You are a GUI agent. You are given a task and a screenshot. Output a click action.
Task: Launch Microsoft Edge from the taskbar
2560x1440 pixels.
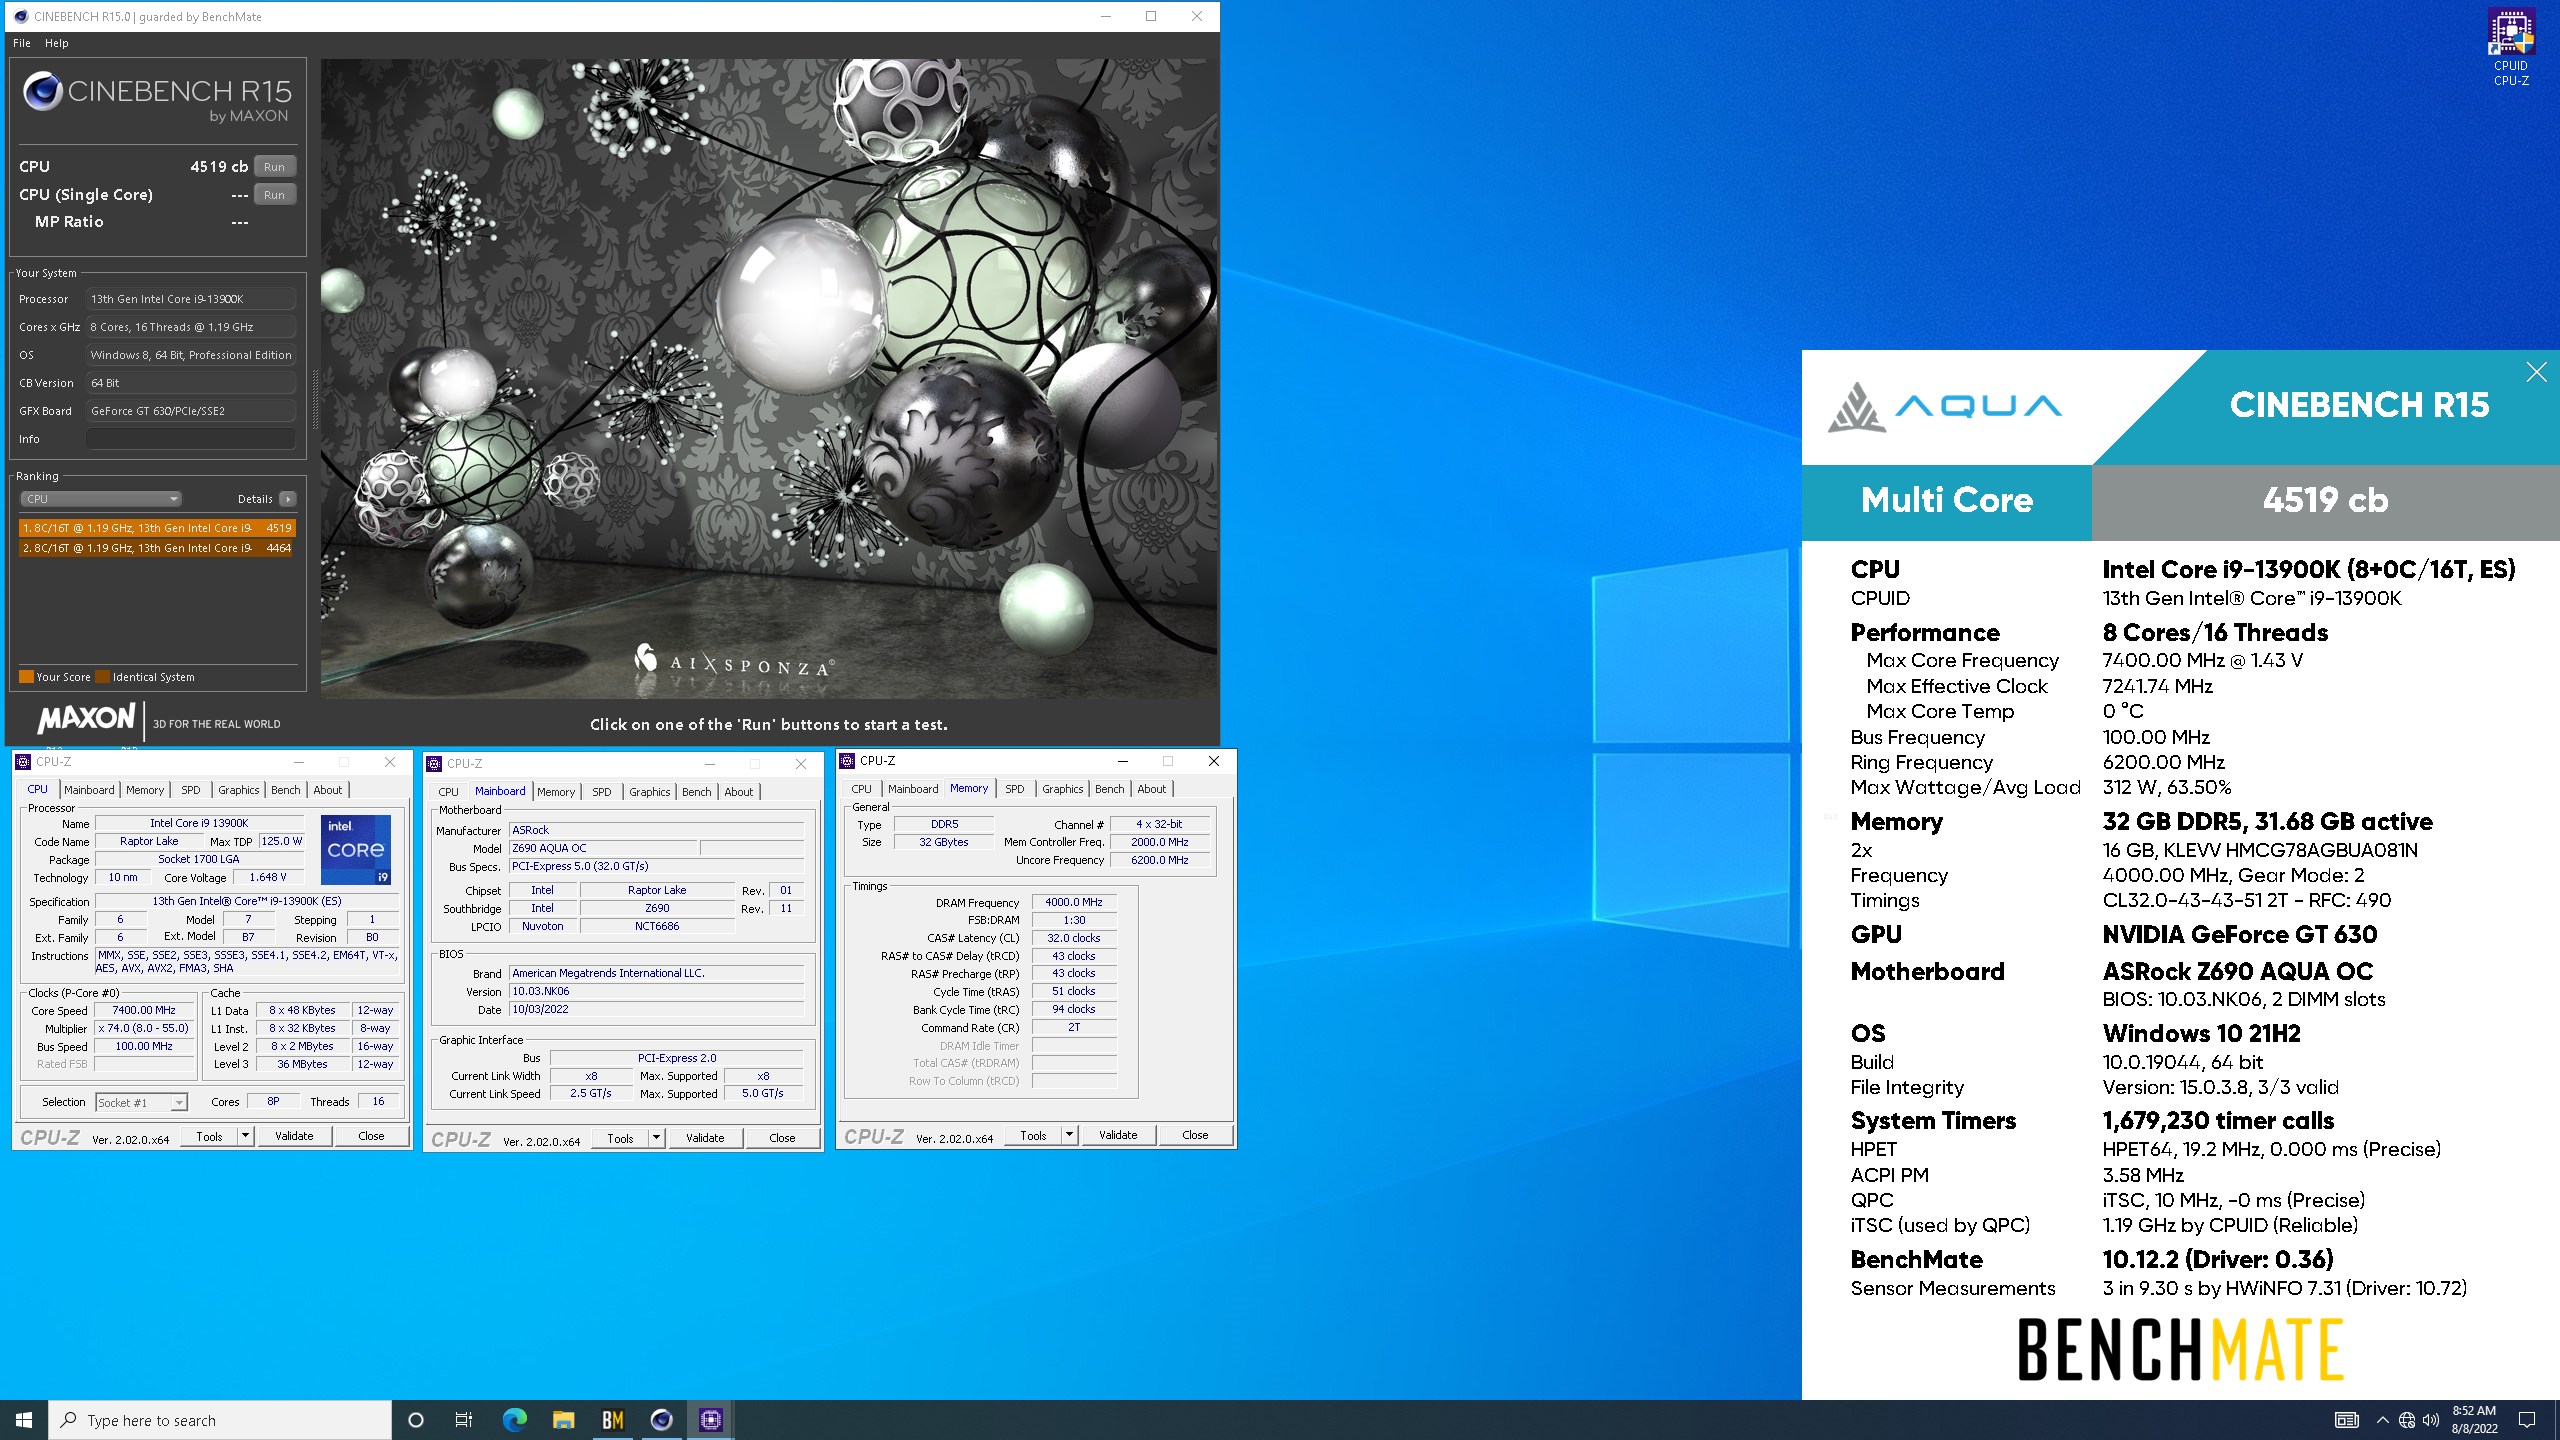514,1420
